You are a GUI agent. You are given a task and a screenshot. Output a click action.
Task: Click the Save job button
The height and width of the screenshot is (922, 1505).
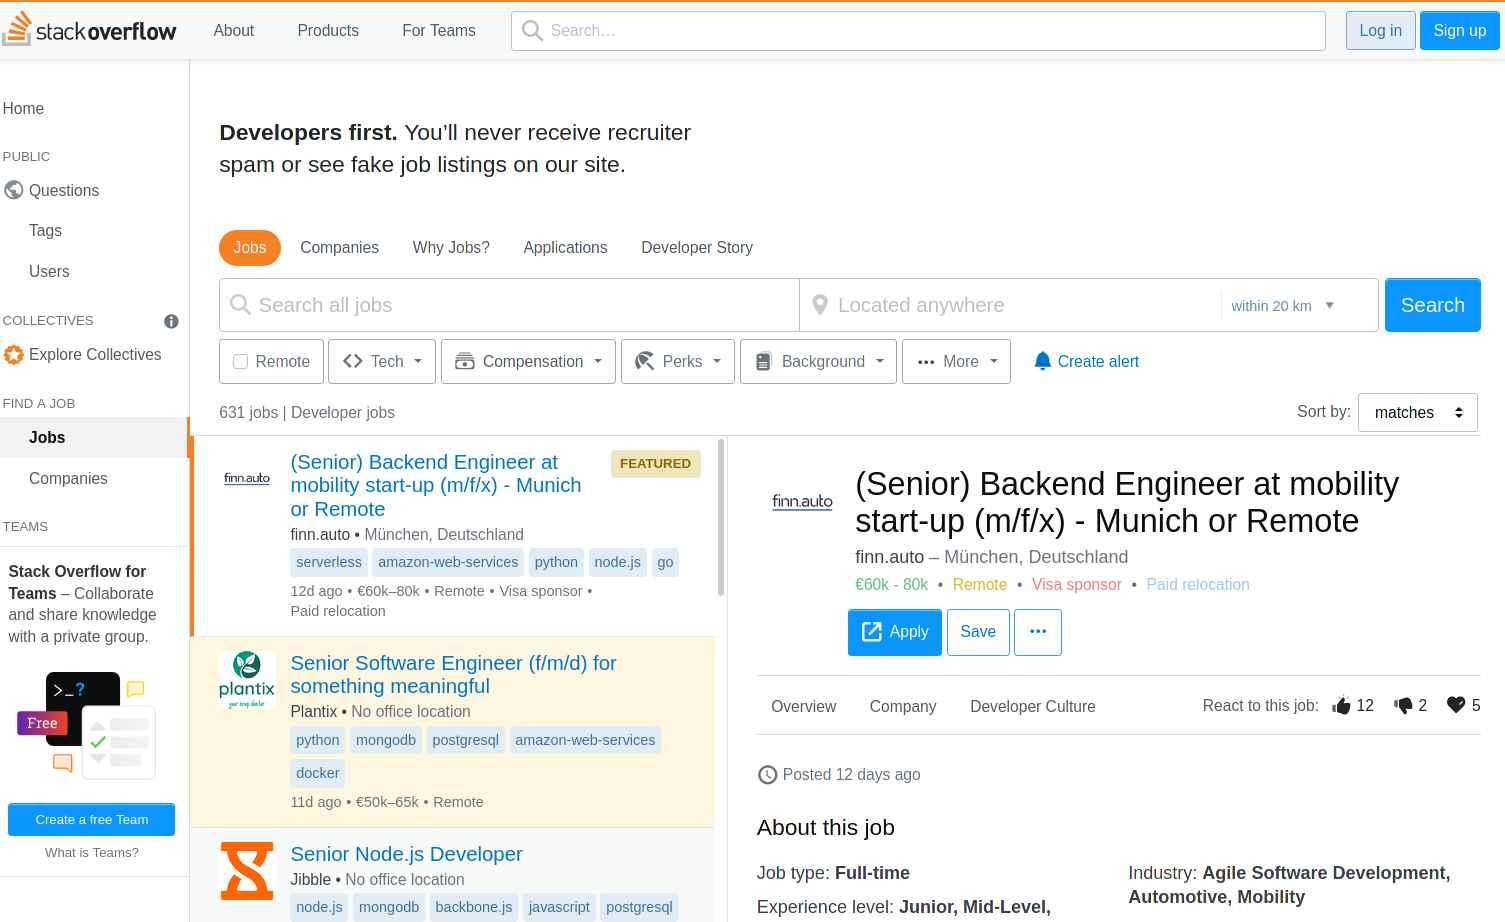(978, 632)
